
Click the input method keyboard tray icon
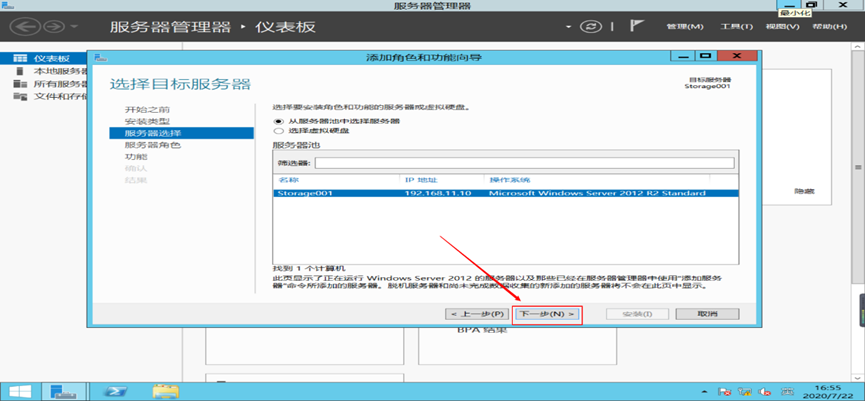788,392
